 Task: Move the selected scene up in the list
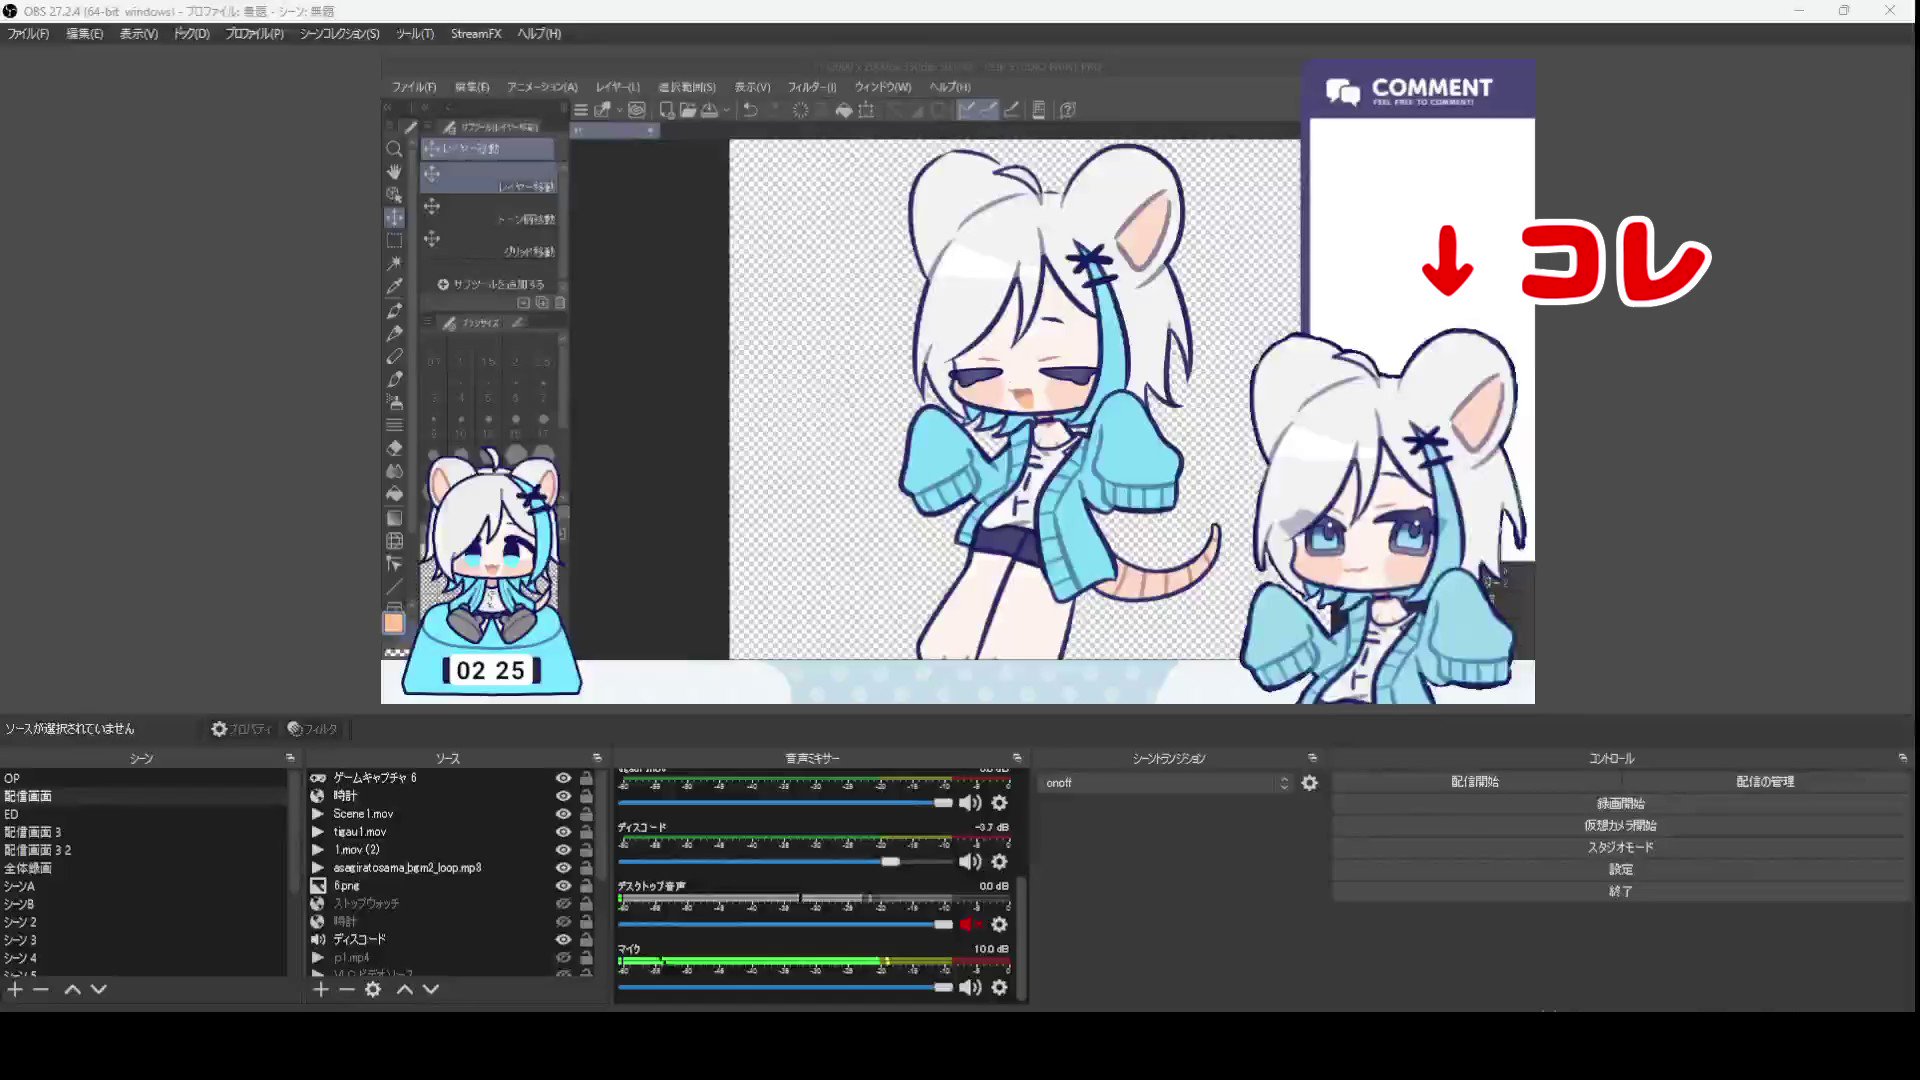click(72, 990)
